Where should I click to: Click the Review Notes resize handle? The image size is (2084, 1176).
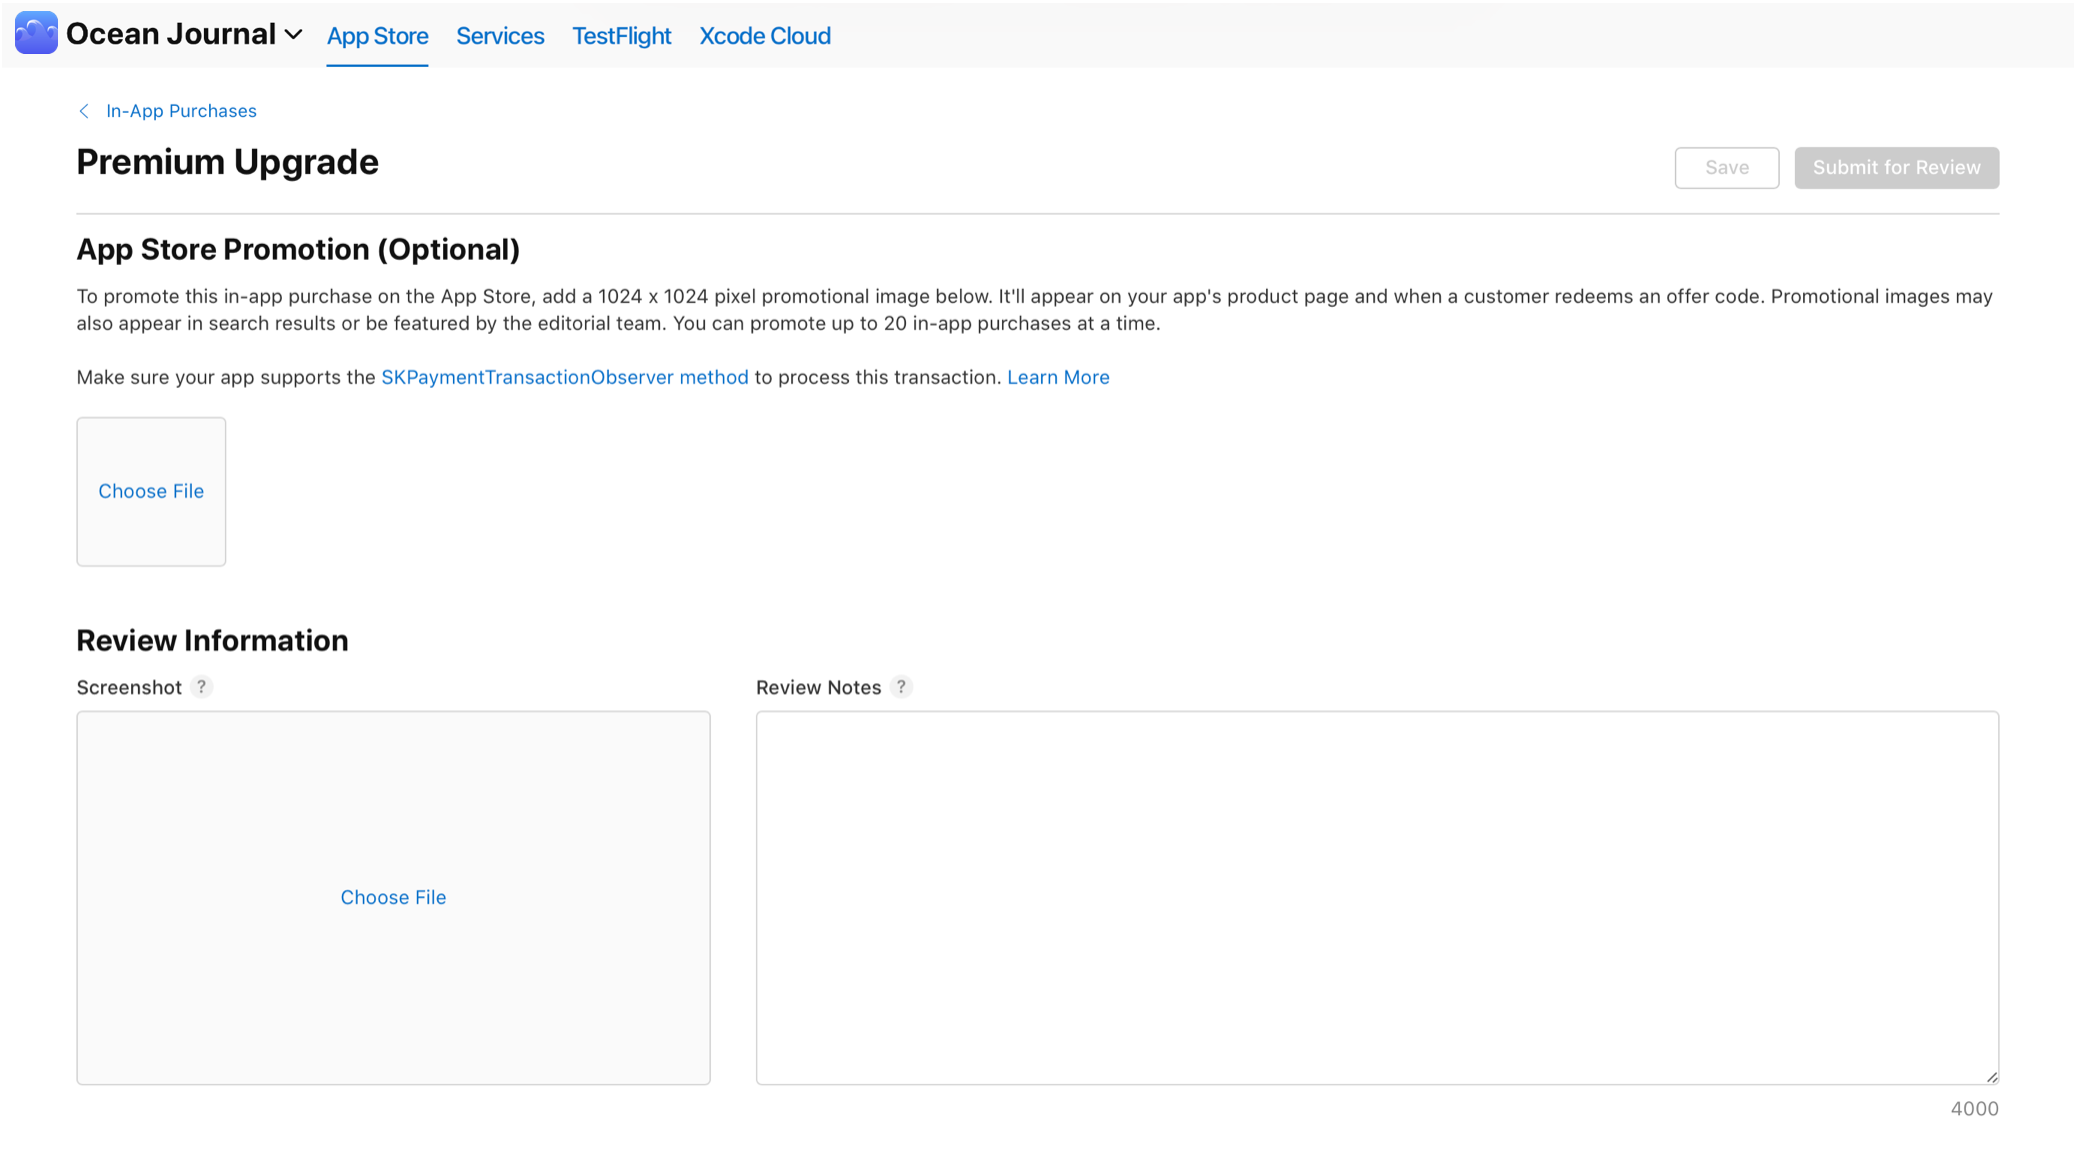1991,1077
